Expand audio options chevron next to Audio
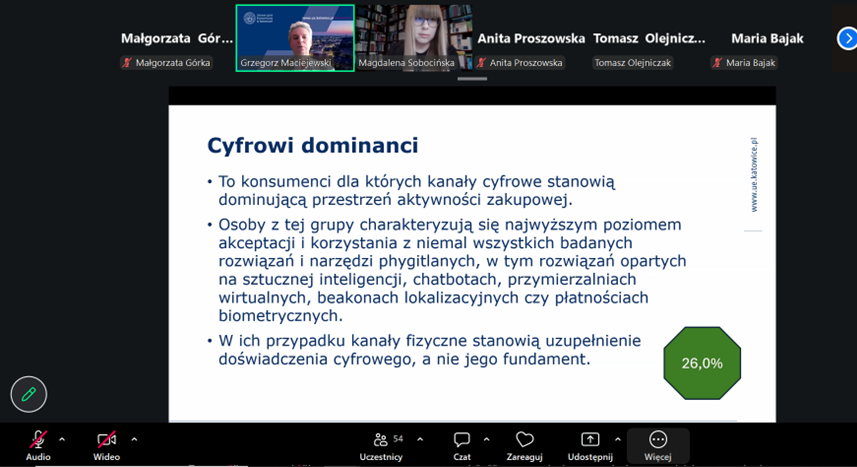The image size is (857, 467). pos(62,439)
